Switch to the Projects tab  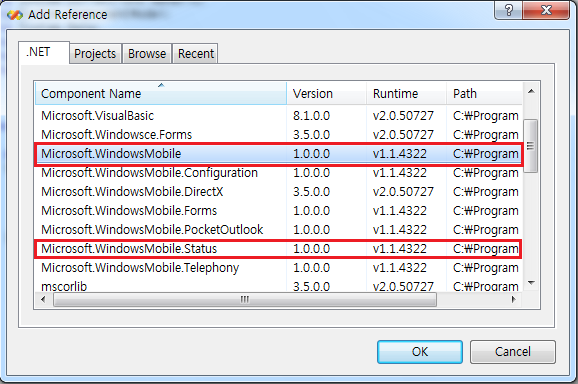[95, 54]
